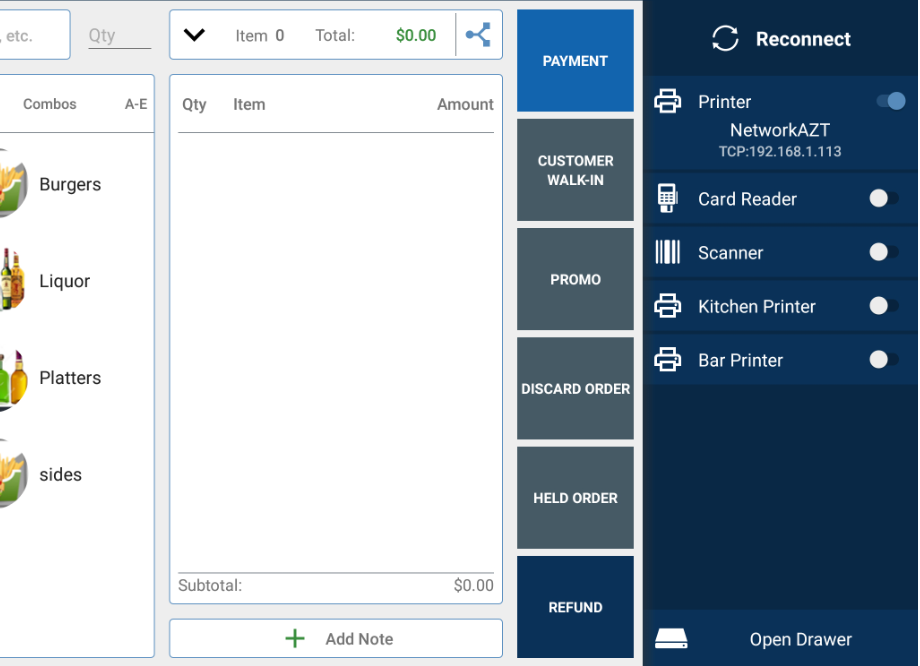Screen dimensions: 920x666
Task: Enable the Kitchen Printer switch
Action: point(883,307)
